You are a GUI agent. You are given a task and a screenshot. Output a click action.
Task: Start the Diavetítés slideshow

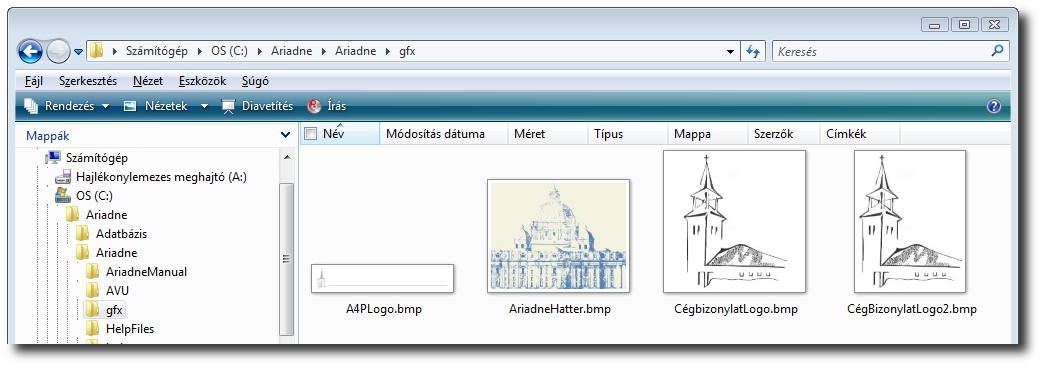tap(257, 106)
